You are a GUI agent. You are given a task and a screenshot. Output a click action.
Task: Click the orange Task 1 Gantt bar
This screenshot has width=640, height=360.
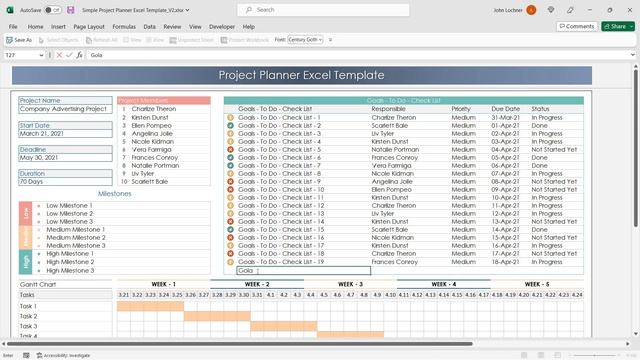pos(150,306)
